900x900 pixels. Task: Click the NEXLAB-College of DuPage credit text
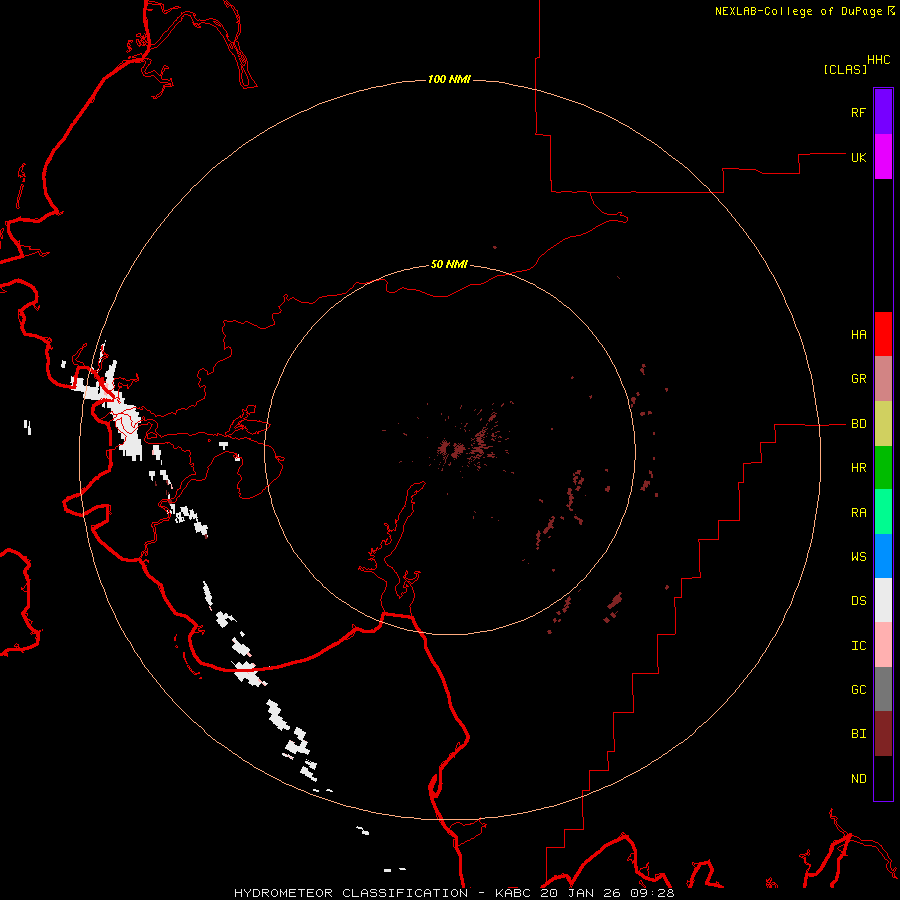pos(798,11)
